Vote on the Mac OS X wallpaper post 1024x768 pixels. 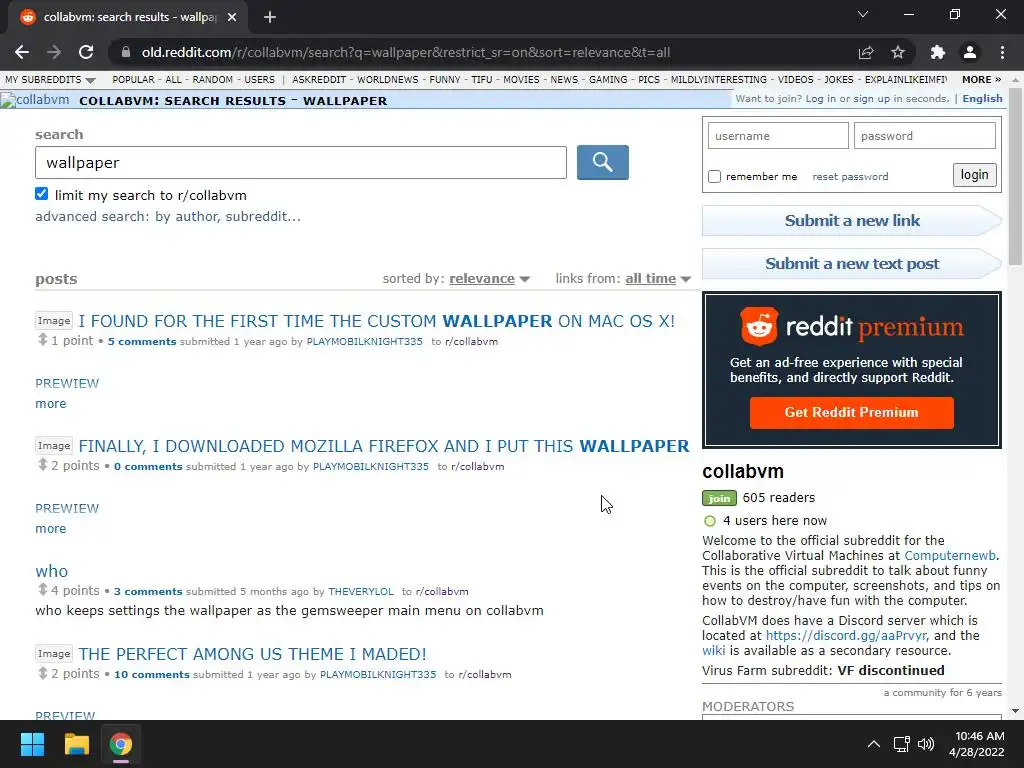42,340
